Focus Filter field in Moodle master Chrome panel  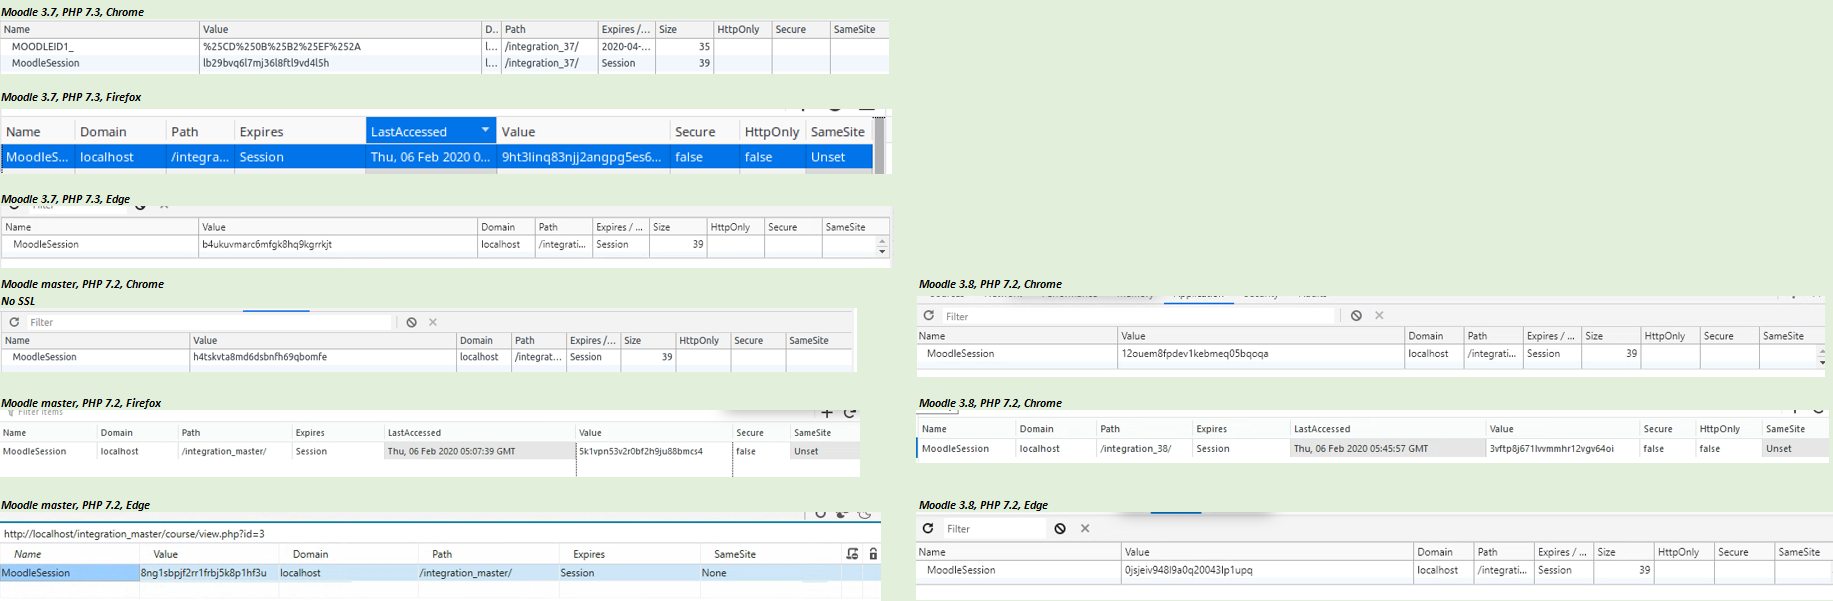208,322
